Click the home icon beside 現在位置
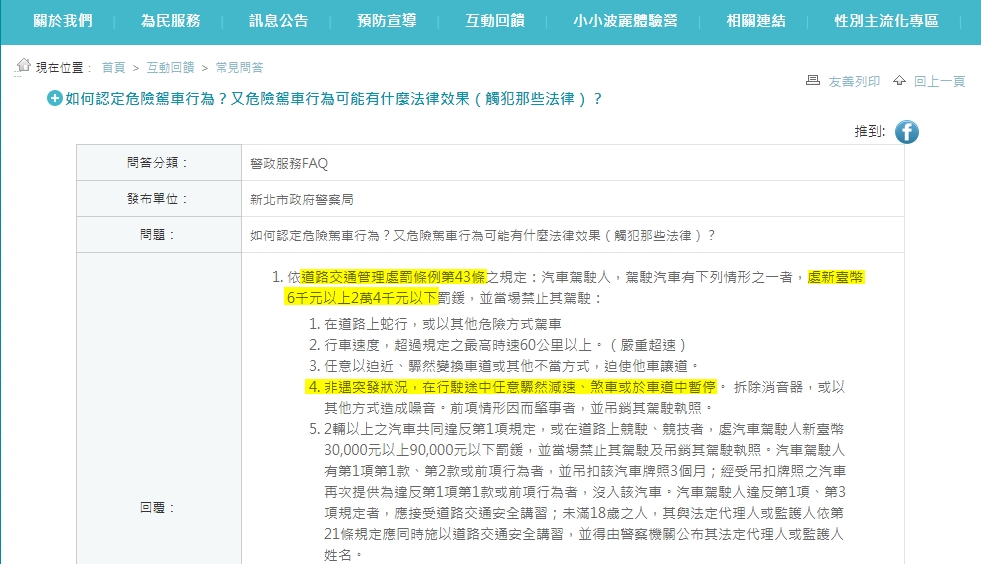The height and width of the screenshot is (564, 981). (x=23, y=66)
